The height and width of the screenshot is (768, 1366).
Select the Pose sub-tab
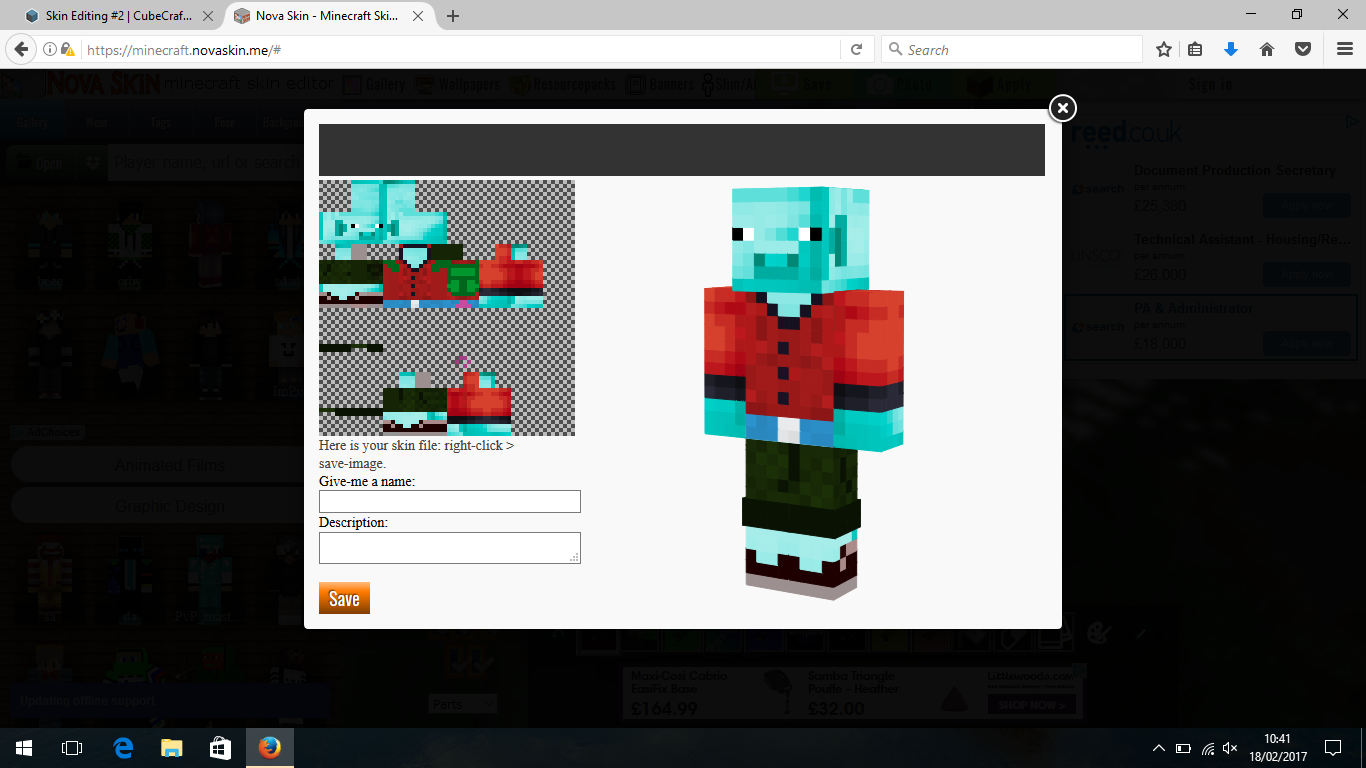[224, 123]
